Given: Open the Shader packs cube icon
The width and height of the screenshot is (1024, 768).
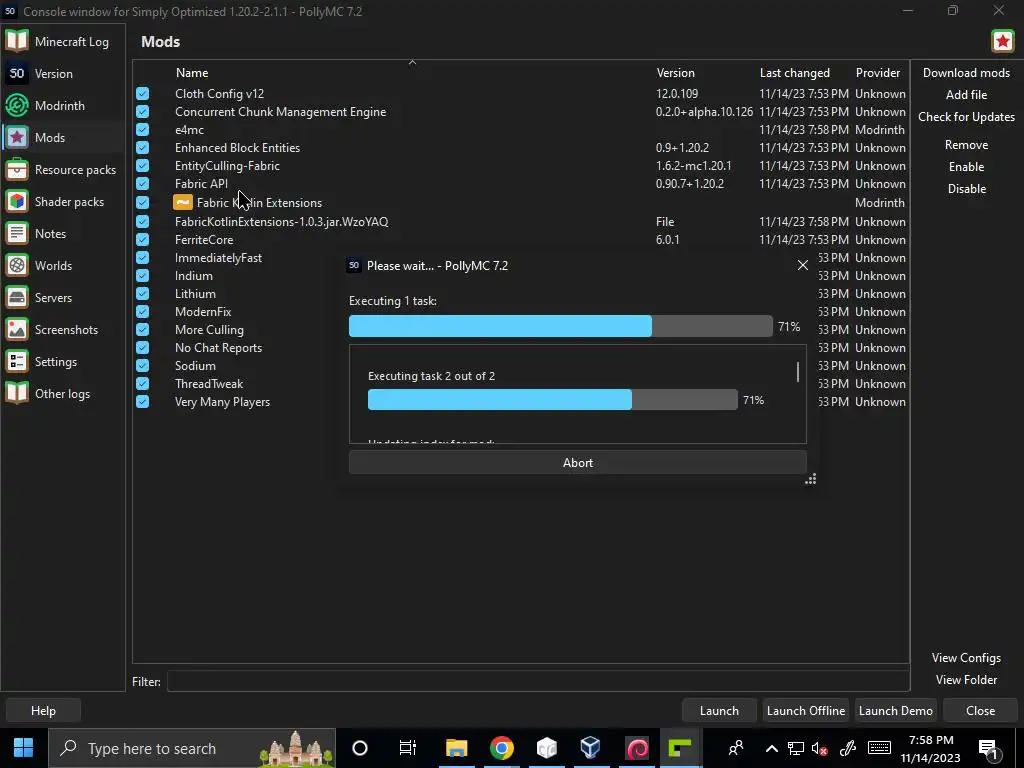Looking at the screenshot, I should pos(17,201).
